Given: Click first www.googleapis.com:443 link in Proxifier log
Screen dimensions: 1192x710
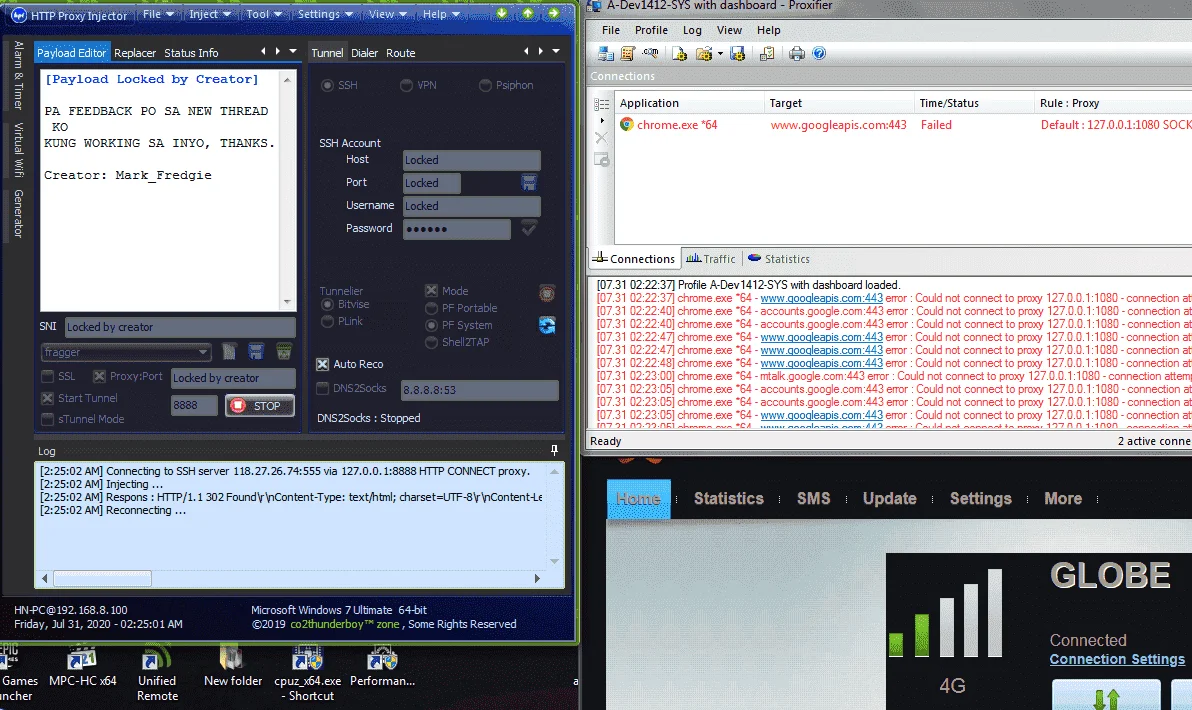Looking at the screenshot, I should click(x=822, y=298).
